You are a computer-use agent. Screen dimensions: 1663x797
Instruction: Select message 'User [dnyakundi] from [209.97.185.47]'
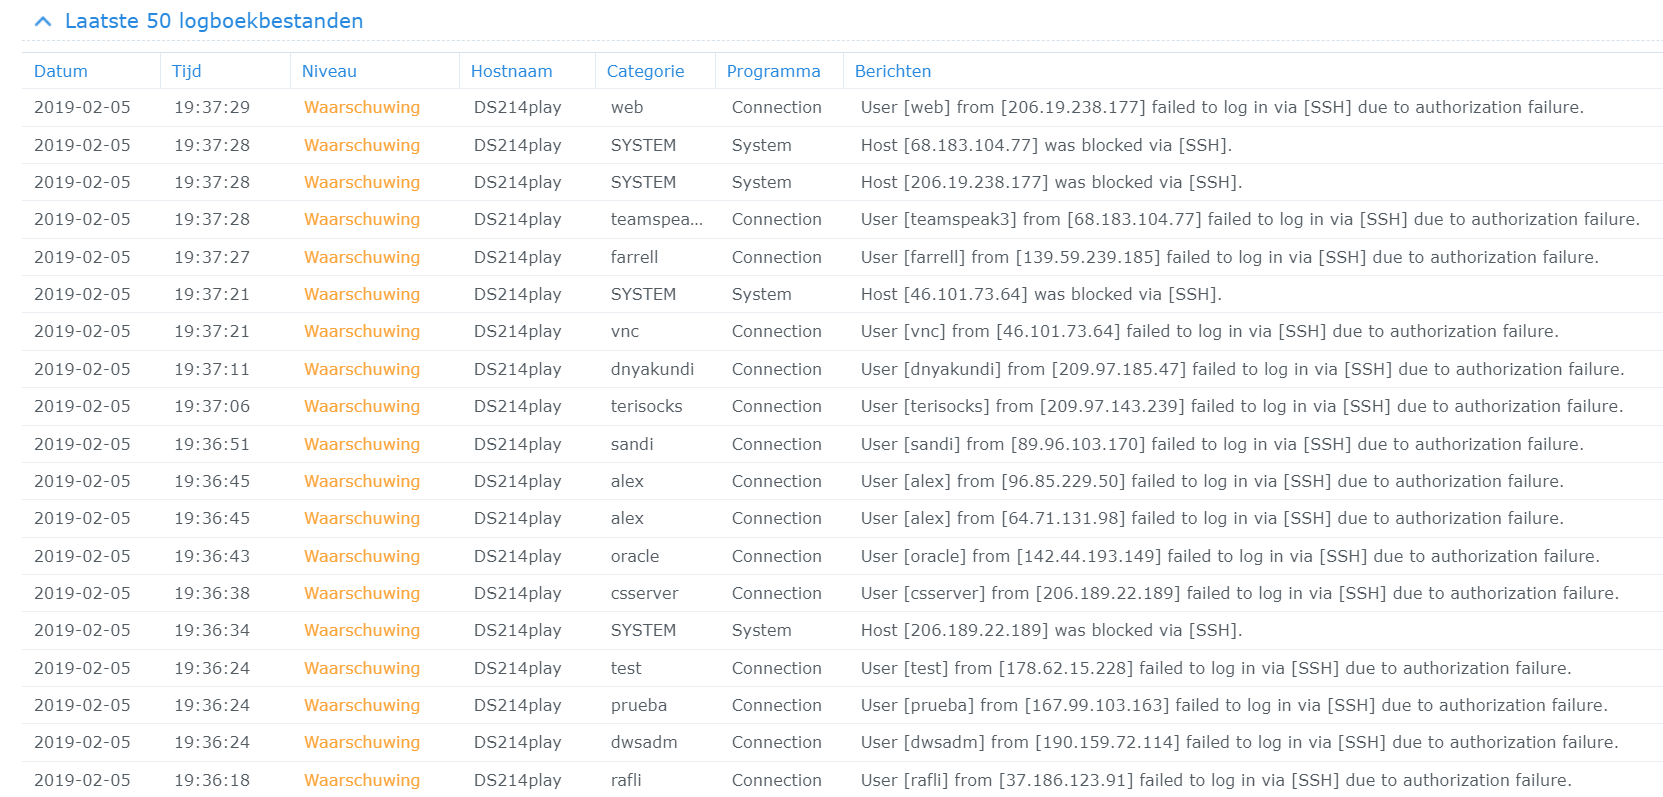coord(1243,369)
